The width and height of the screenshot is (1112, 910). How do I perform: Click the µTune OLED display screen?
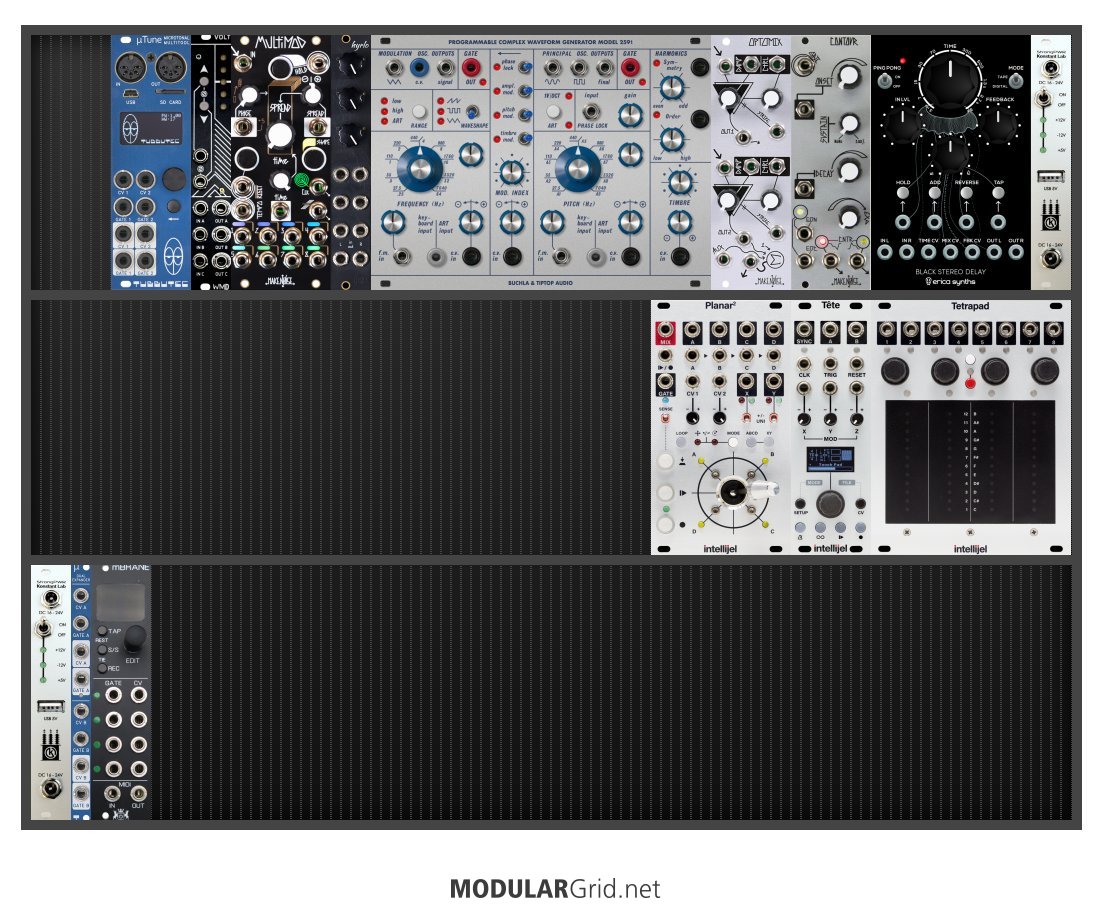tap(150, 129)
